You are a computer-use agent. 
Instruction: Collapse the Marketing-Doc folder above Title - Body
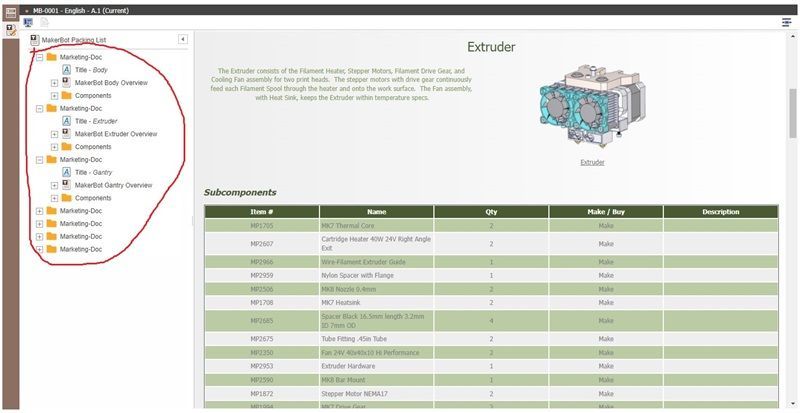40,57
